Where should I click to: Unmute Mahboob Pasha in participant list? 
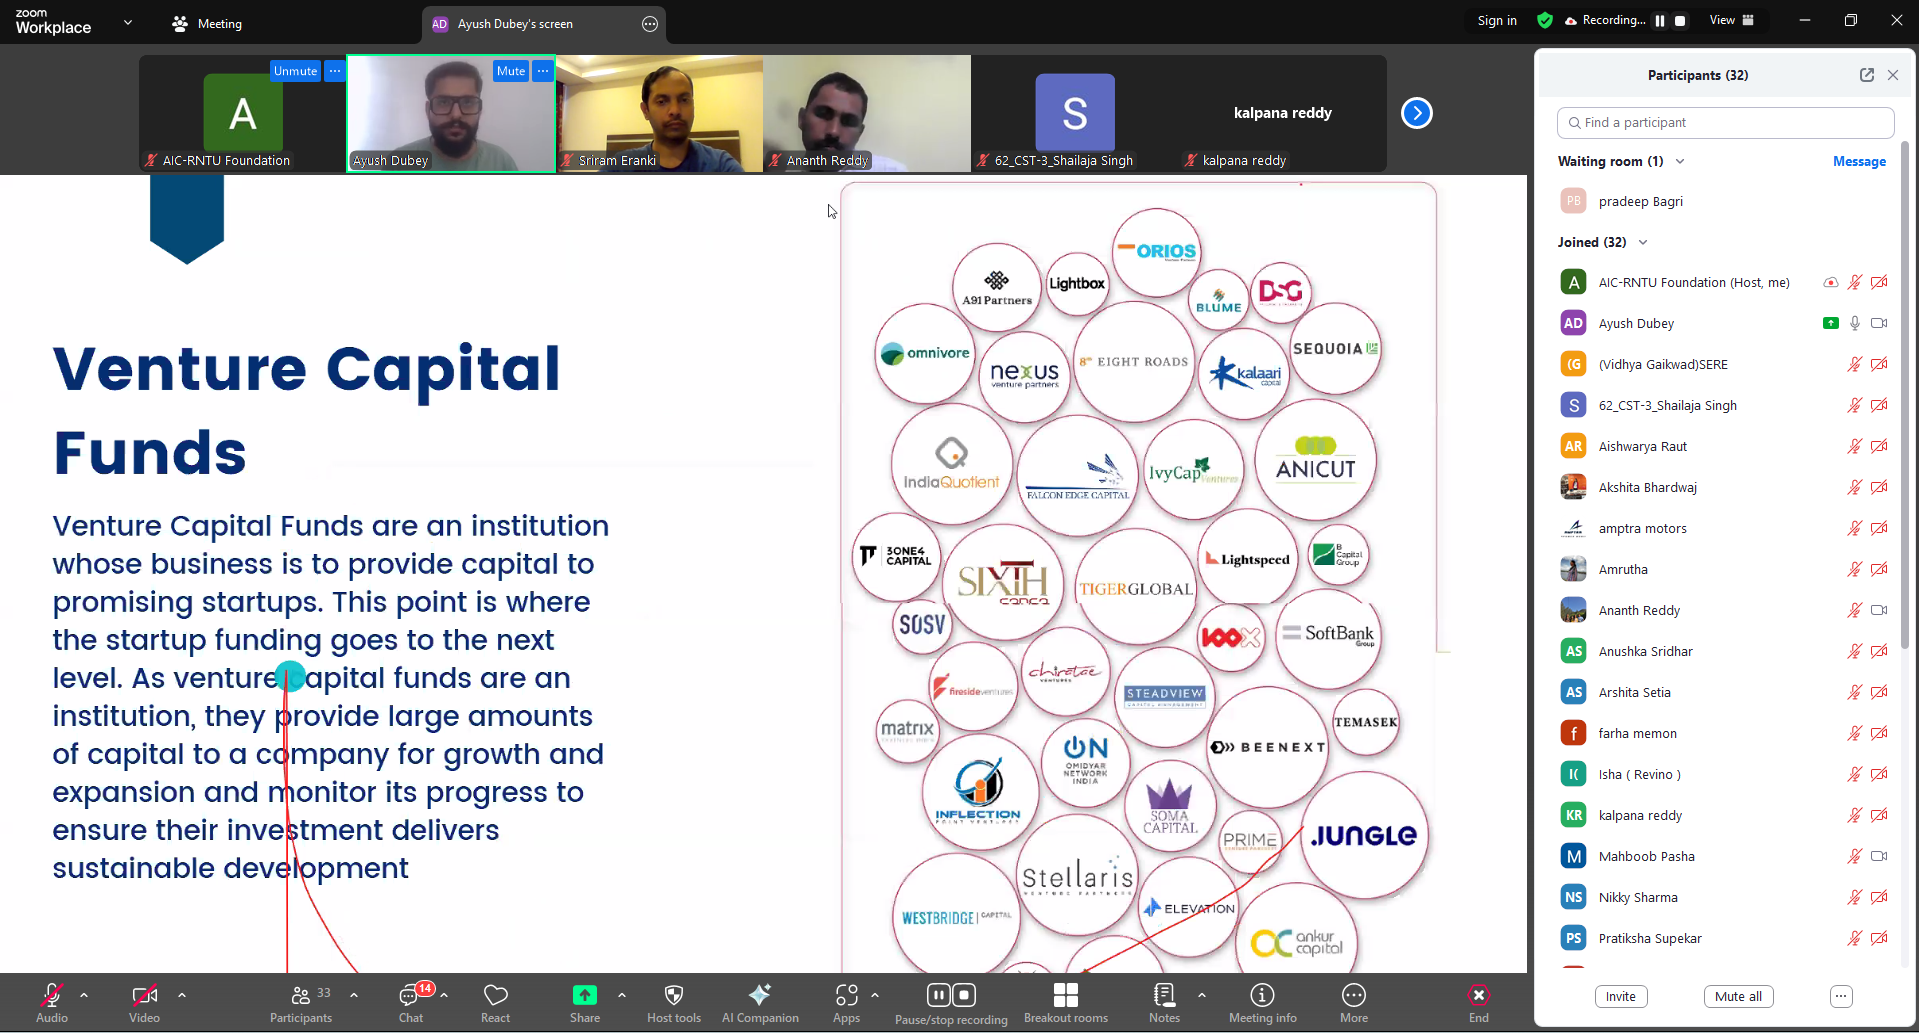click(x=1854, y=856)
